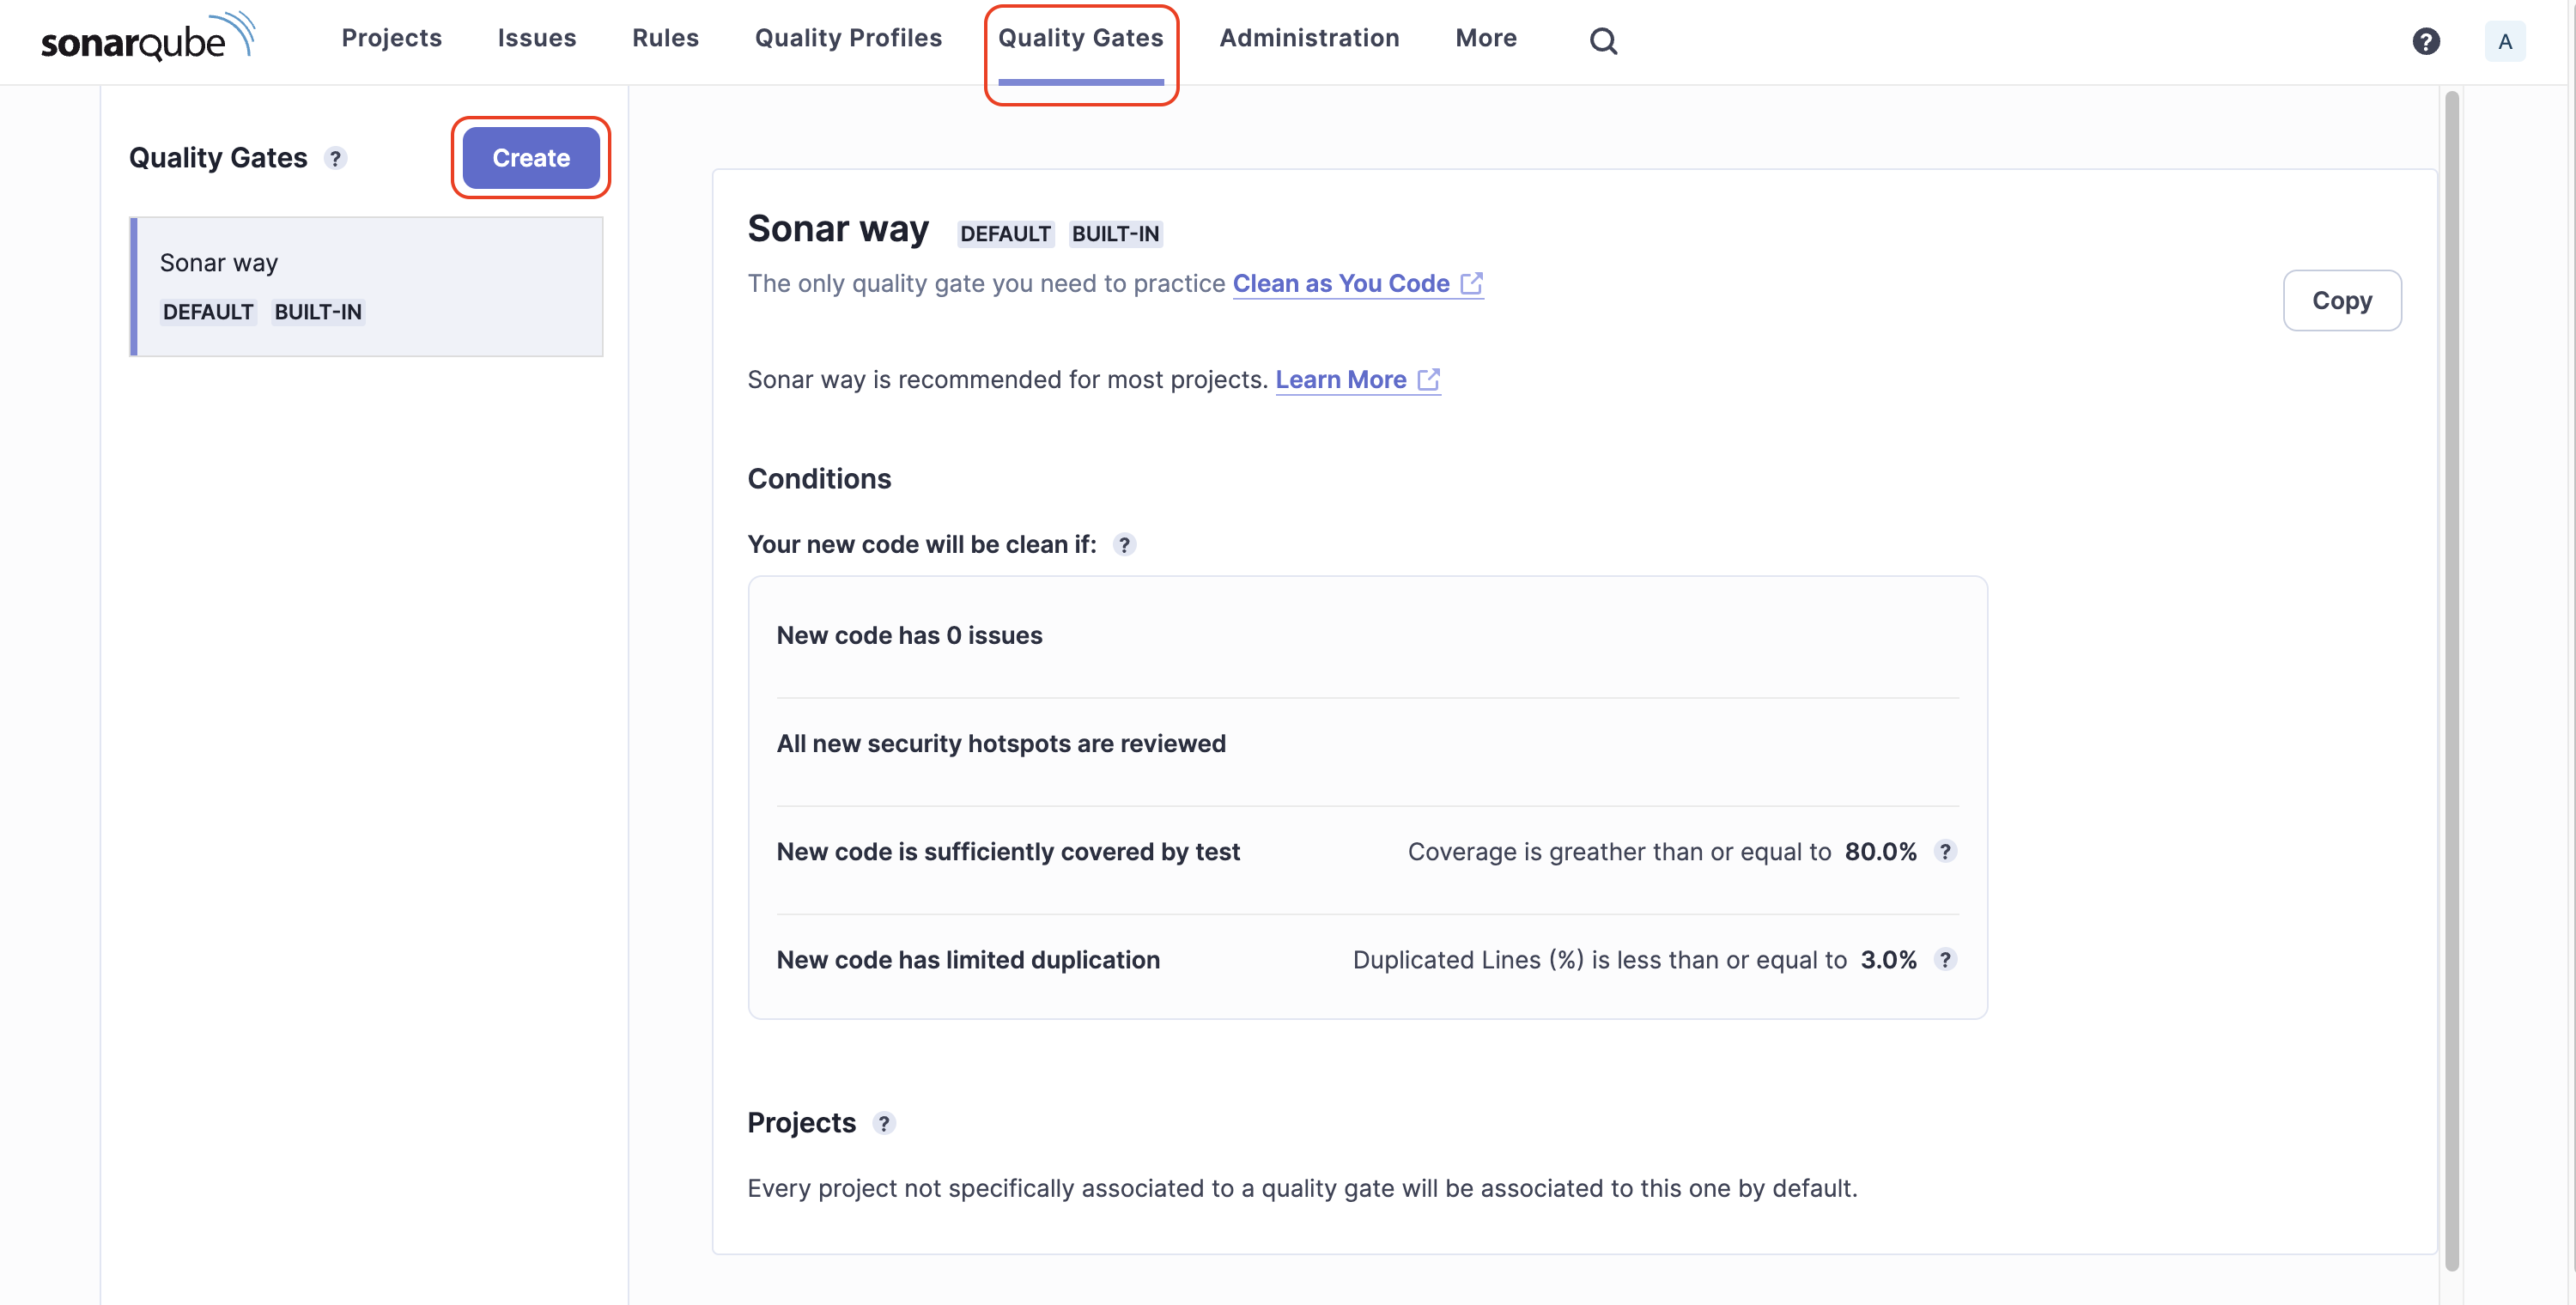Click help icon beside Projects heading

tap(883, 1123)
